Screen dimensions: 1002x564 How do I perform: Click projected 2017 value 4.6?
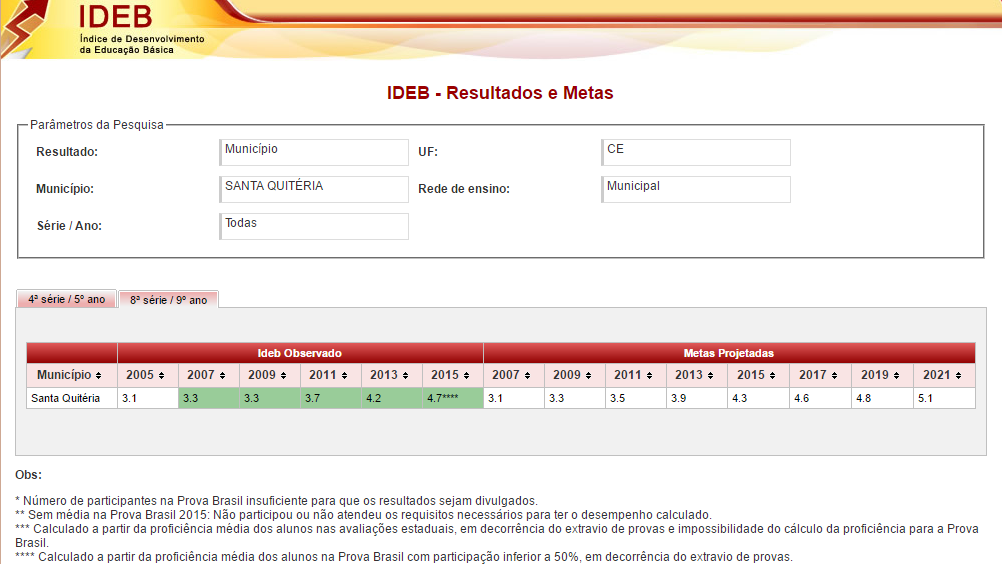coord(821,398)
